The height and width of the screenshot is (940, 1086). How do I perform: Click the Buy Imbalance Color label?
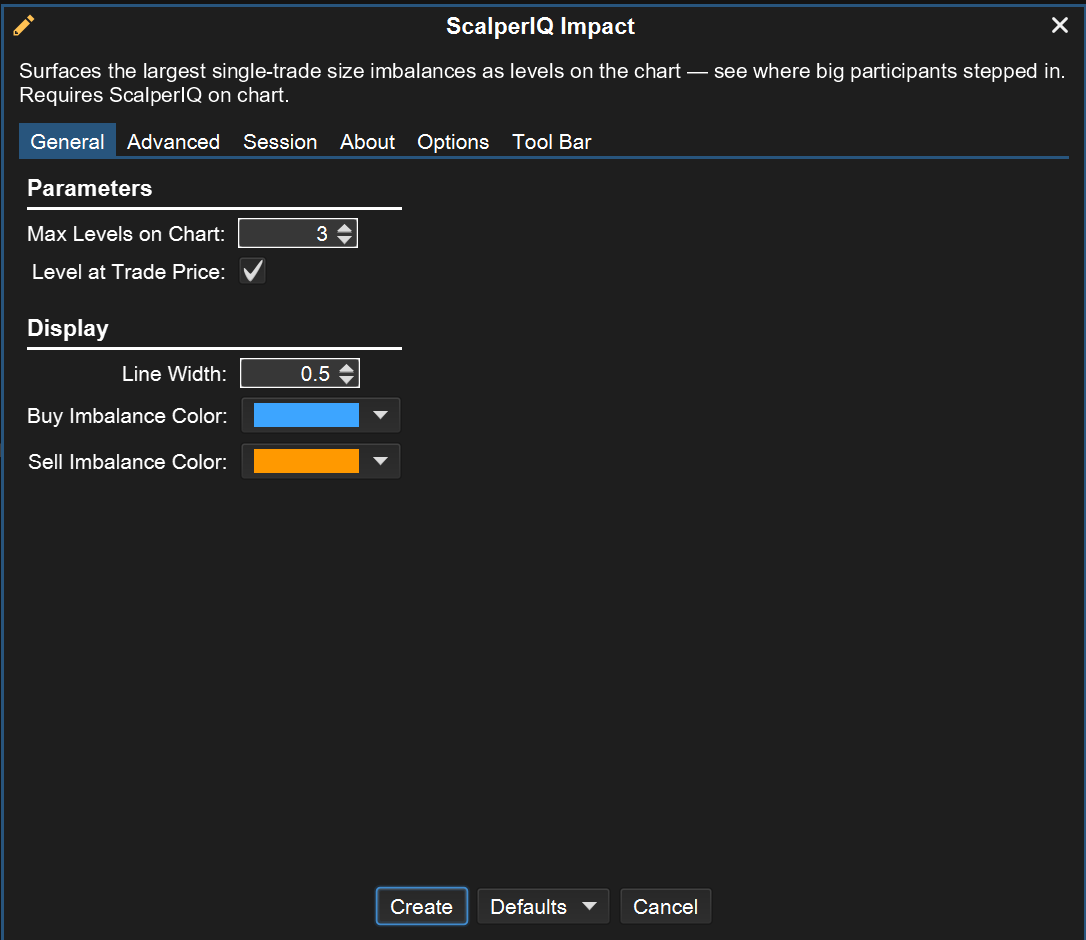click(x=127, y=416)
